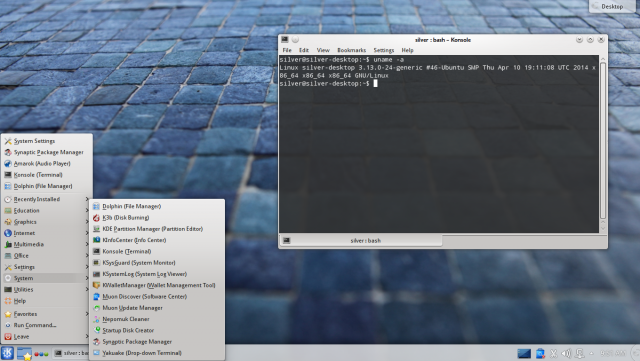This screenshot has height=361, width=640.
Task: Expand the Recently Installed submenu
Action: (x=47, y=199)
